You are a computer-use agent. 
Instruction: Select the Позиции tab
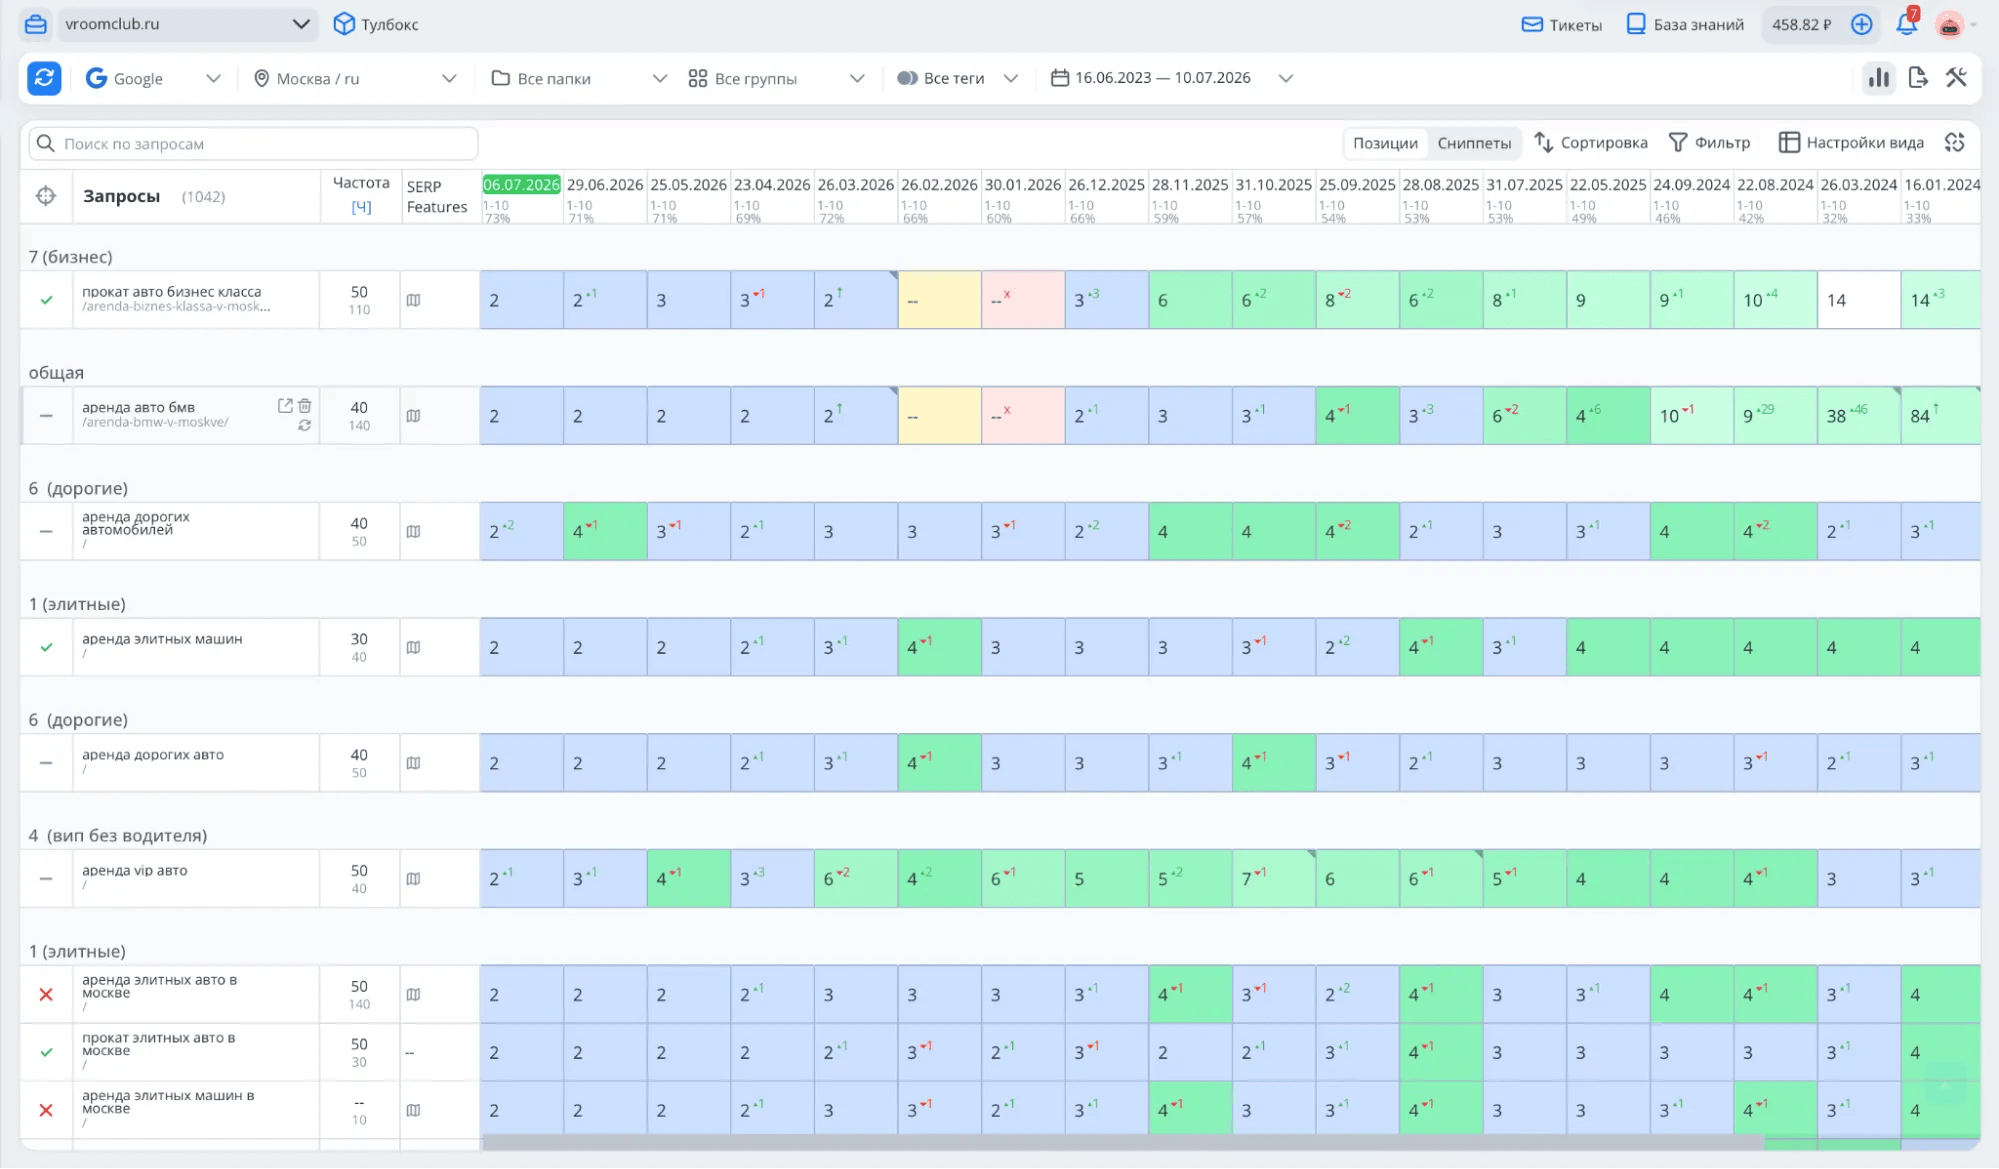point(1385,143)
